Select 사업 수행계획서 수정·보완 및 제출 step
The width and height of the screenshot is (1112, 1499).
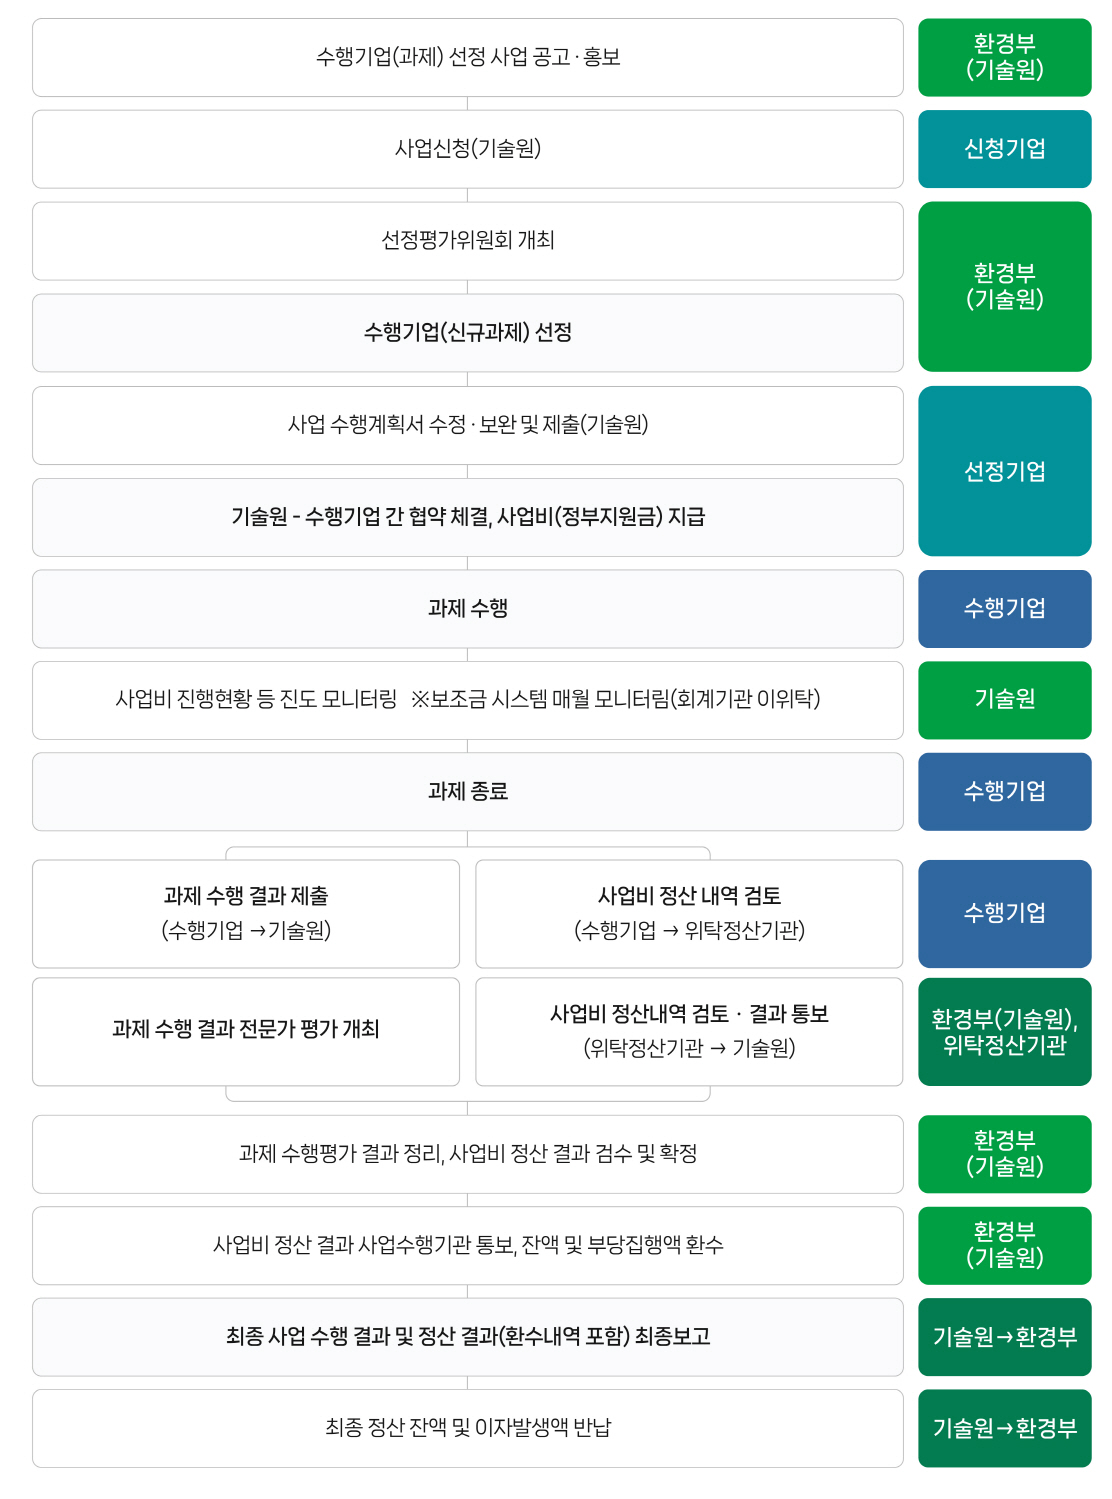point(468,425)
